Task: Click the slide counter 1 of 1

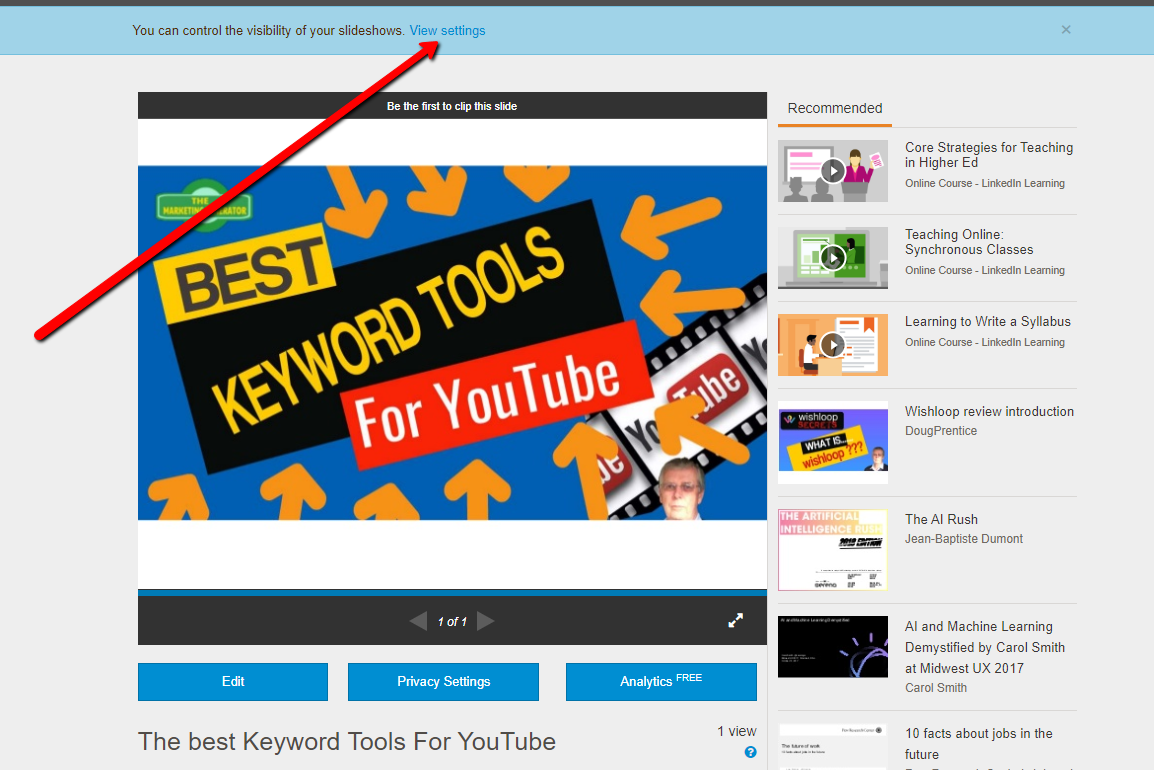Action: coord(452,622)
